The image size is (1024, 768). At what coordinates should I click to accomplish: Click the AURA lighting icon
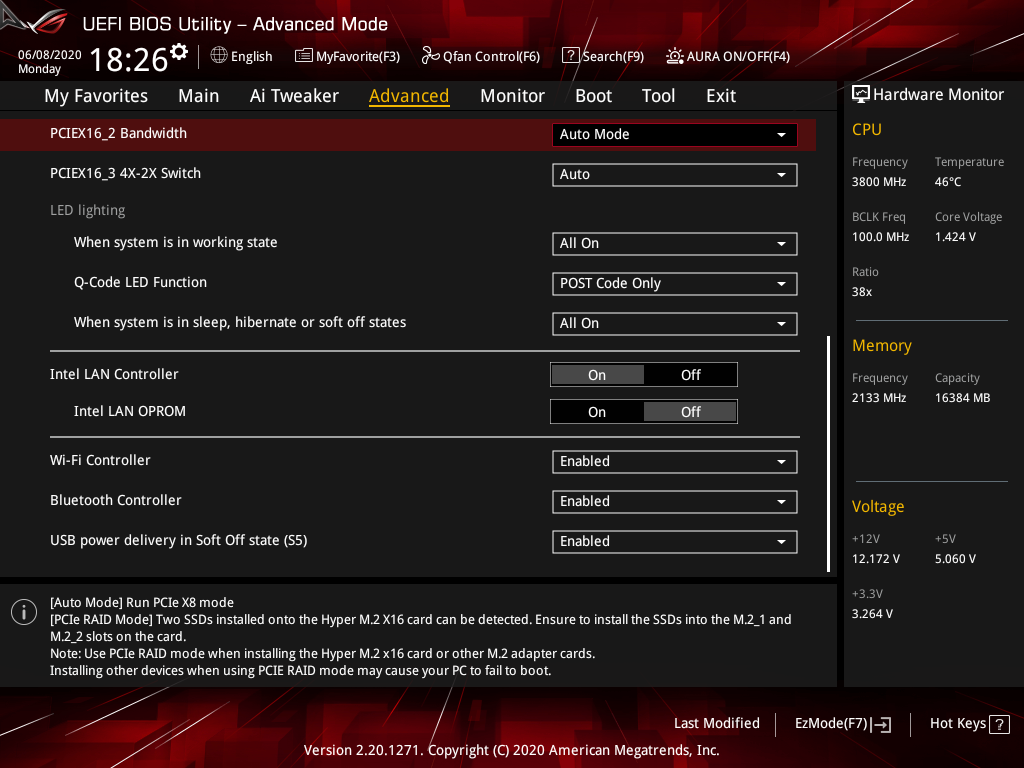click(x=675, y=56)
